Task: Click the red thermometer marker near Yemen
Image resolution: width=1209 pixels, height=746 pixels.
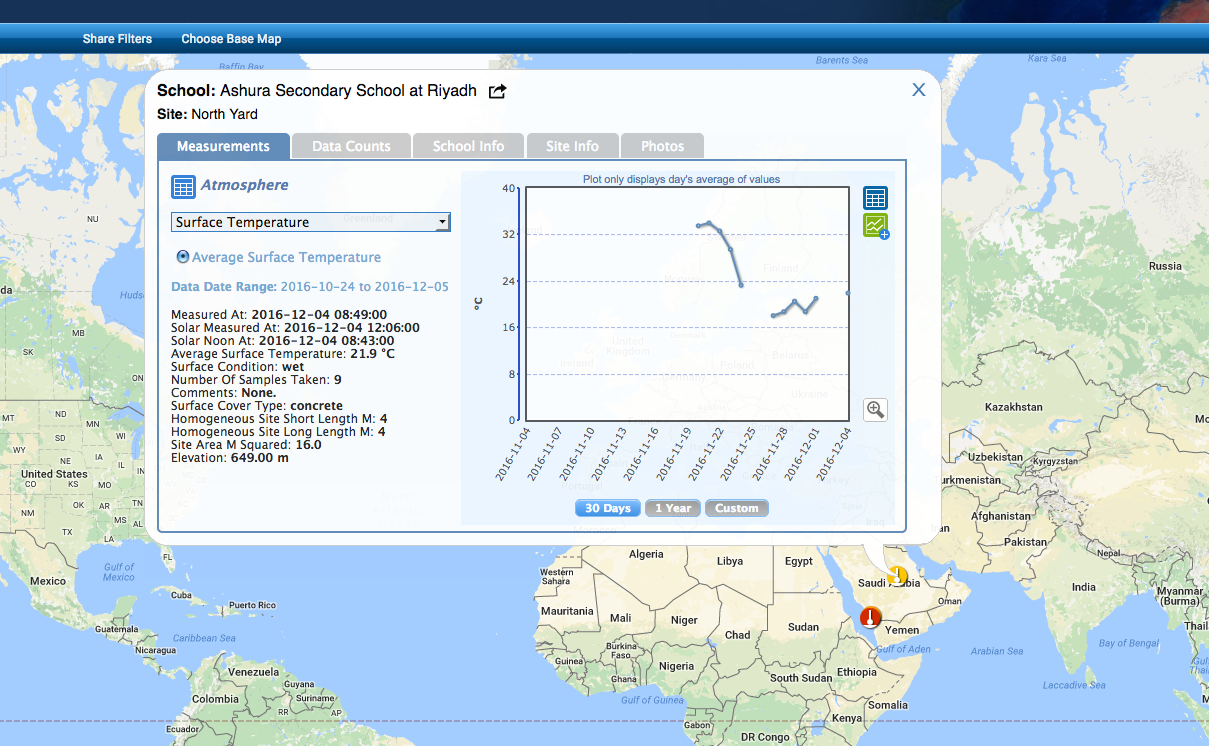Action: (x=871, y=617)
